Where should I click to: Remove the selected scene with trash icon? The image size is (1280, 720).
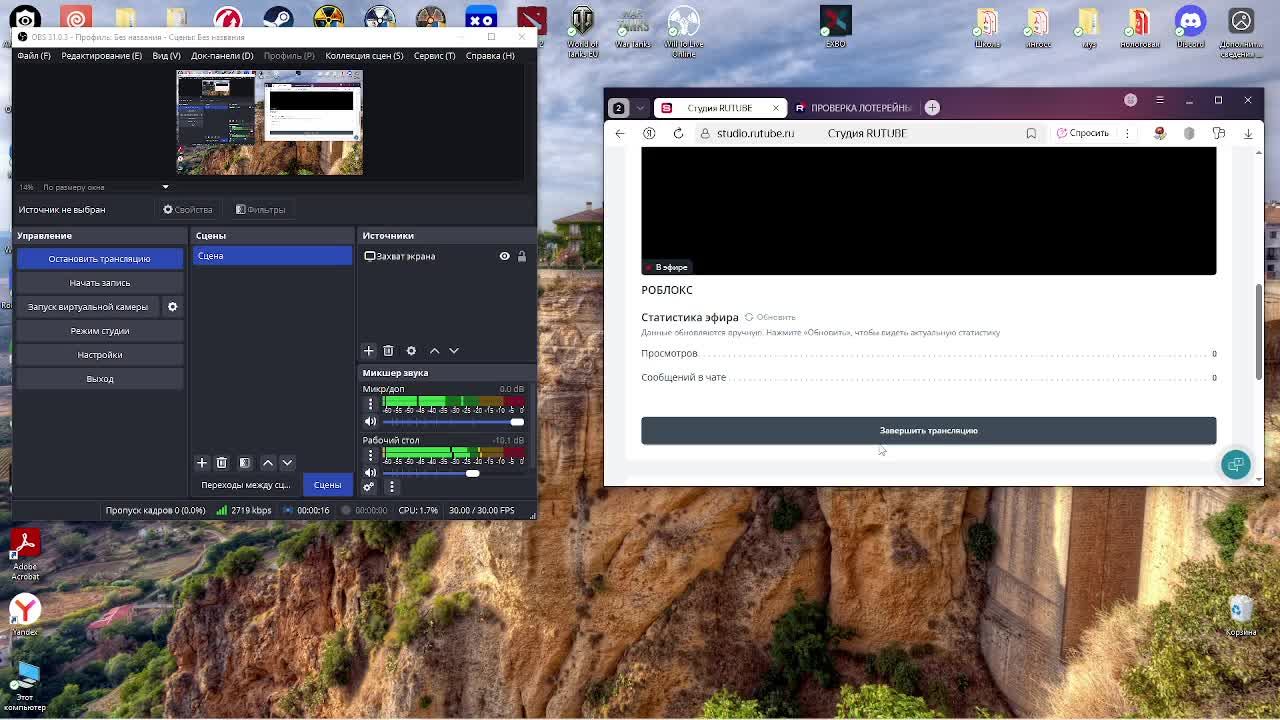[x=222, y=463]
